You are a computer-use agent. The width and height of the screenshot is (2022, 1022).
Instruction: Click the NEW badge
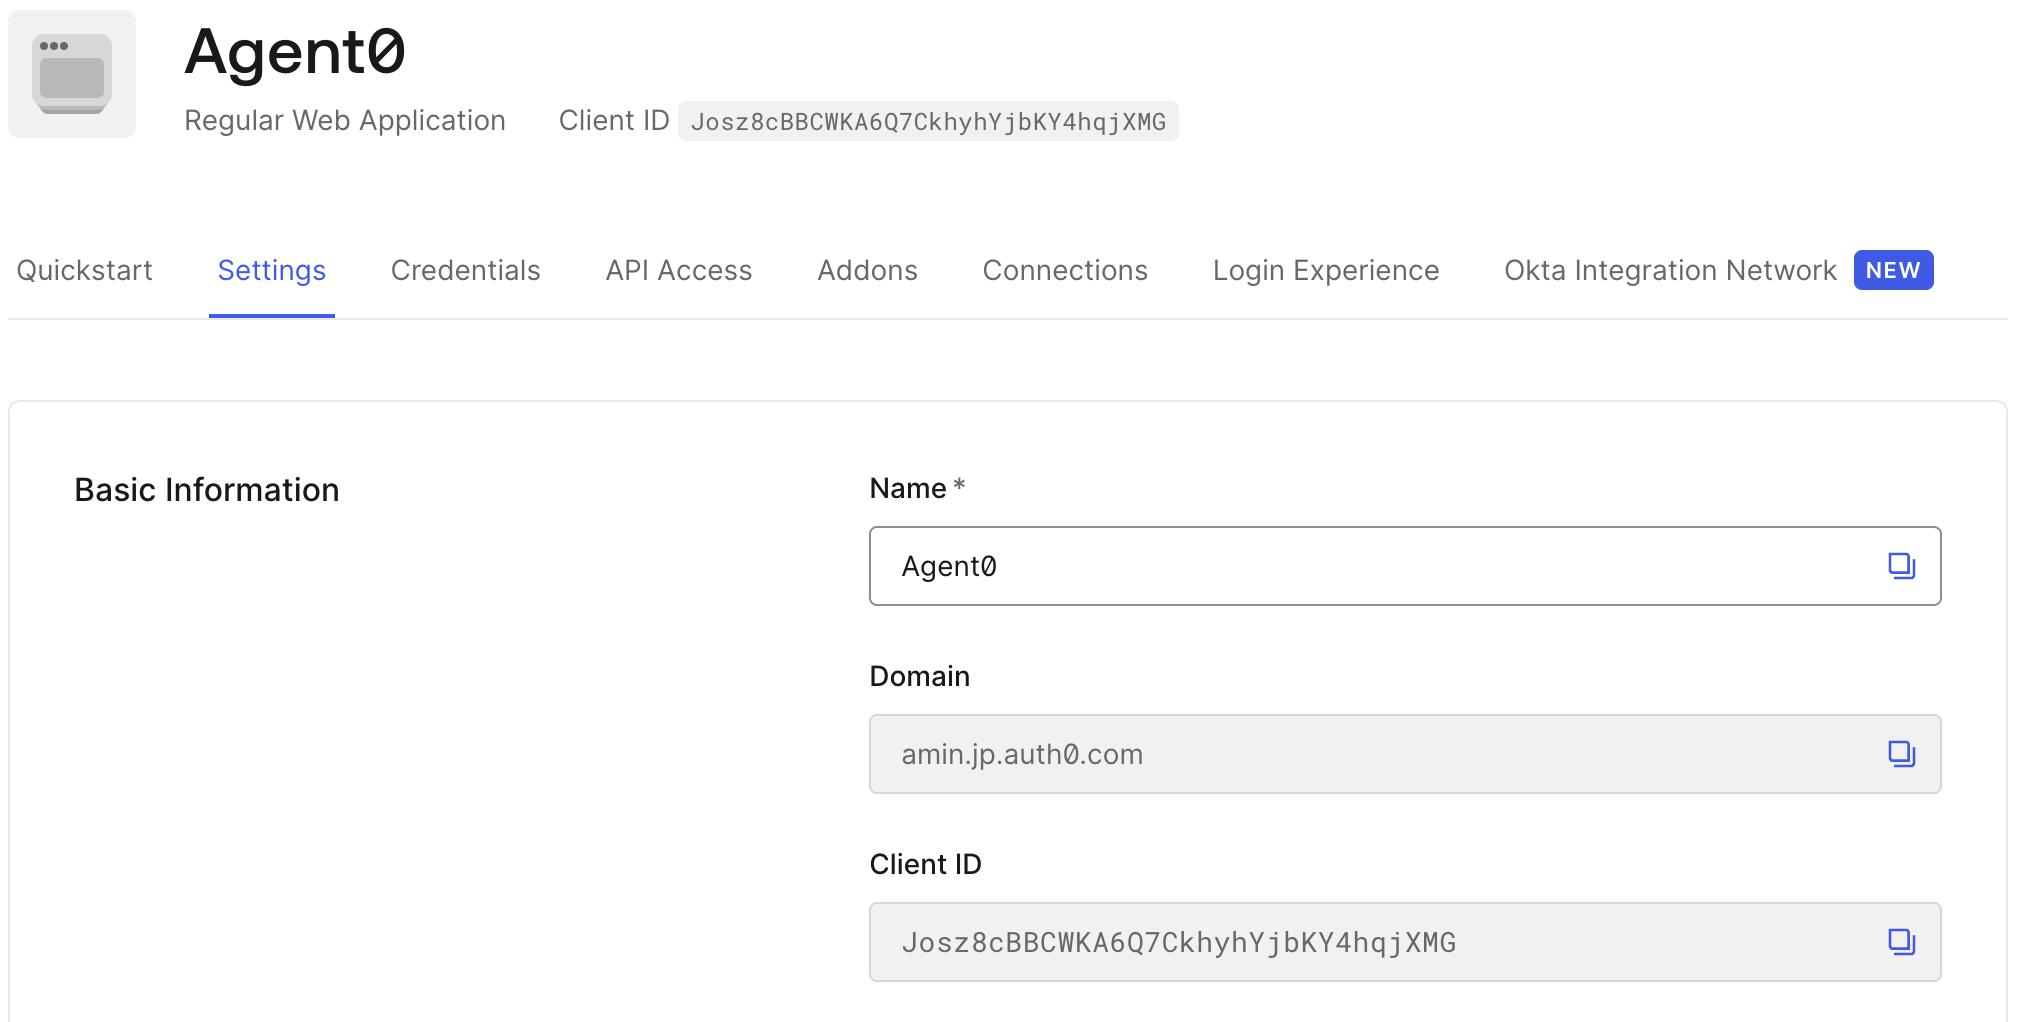(x=1894, y=270)
